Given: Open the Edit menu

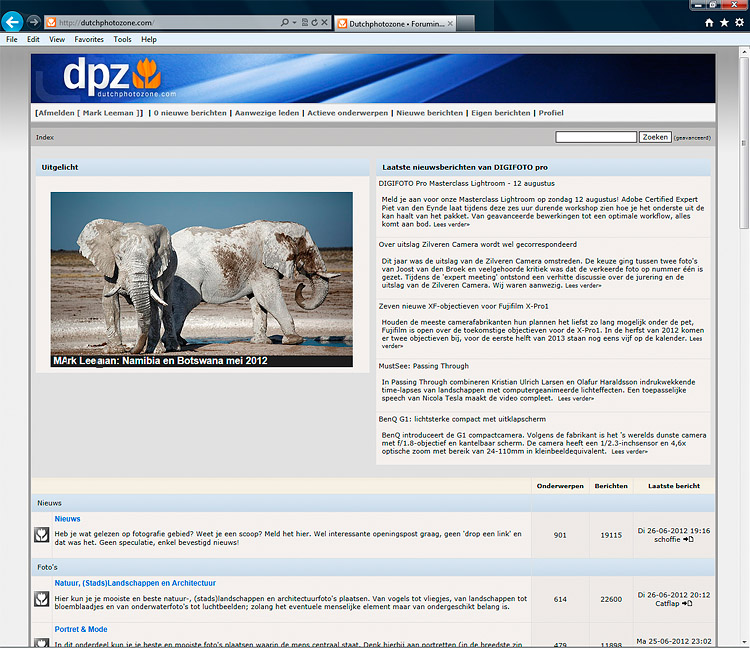Looking at the screenshot, I should (x=33, y=39).
